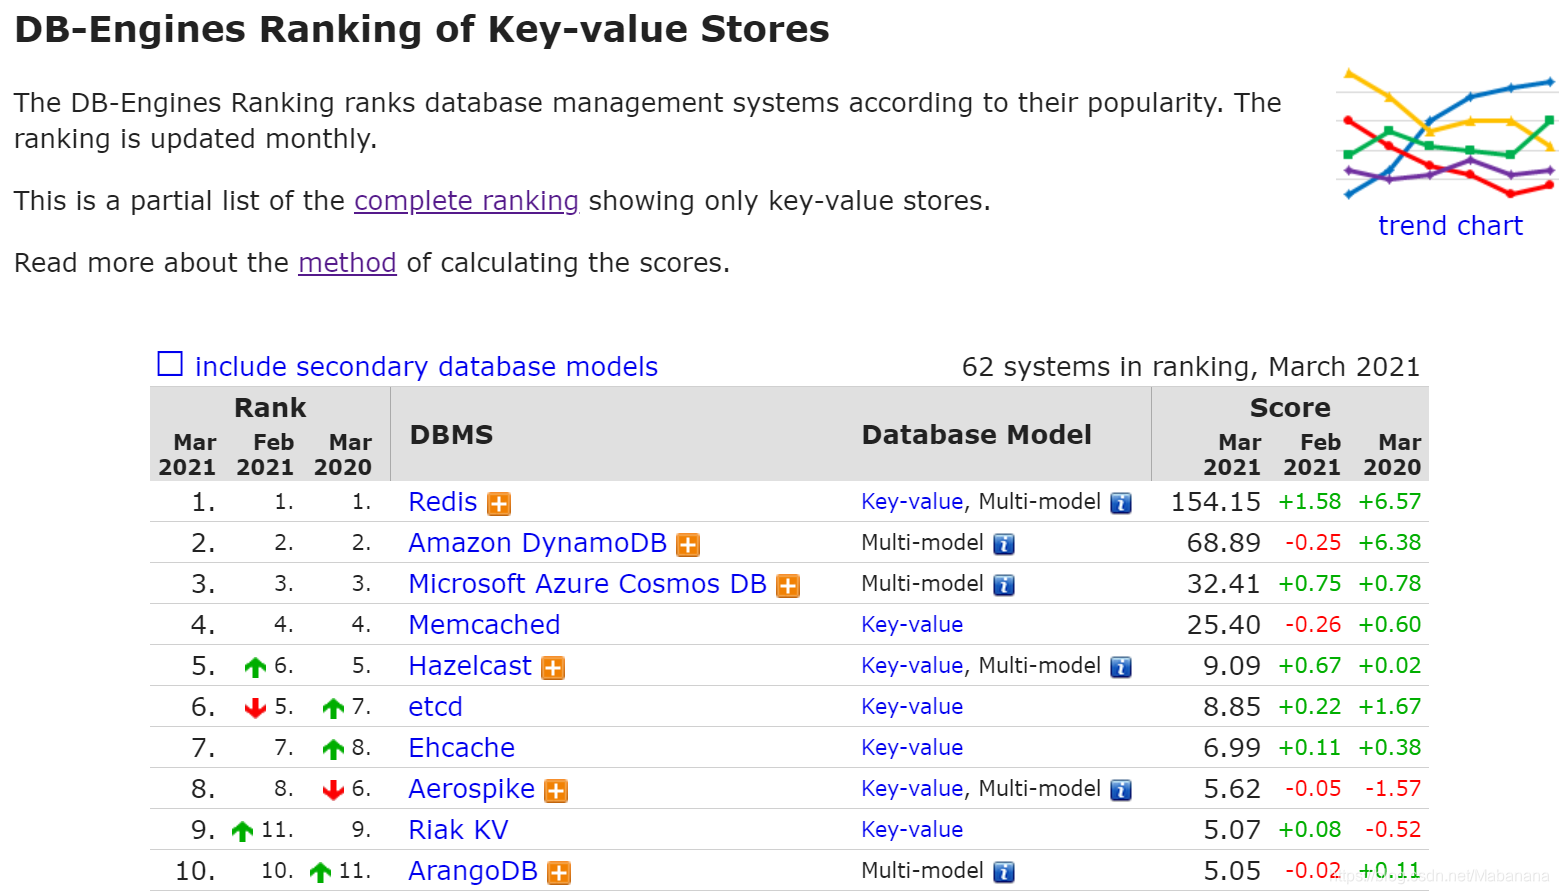Image resolution: width=1559 pixels, height=894 pixels.
Task: Open the trend chart link
Action: click(1450, 226)
